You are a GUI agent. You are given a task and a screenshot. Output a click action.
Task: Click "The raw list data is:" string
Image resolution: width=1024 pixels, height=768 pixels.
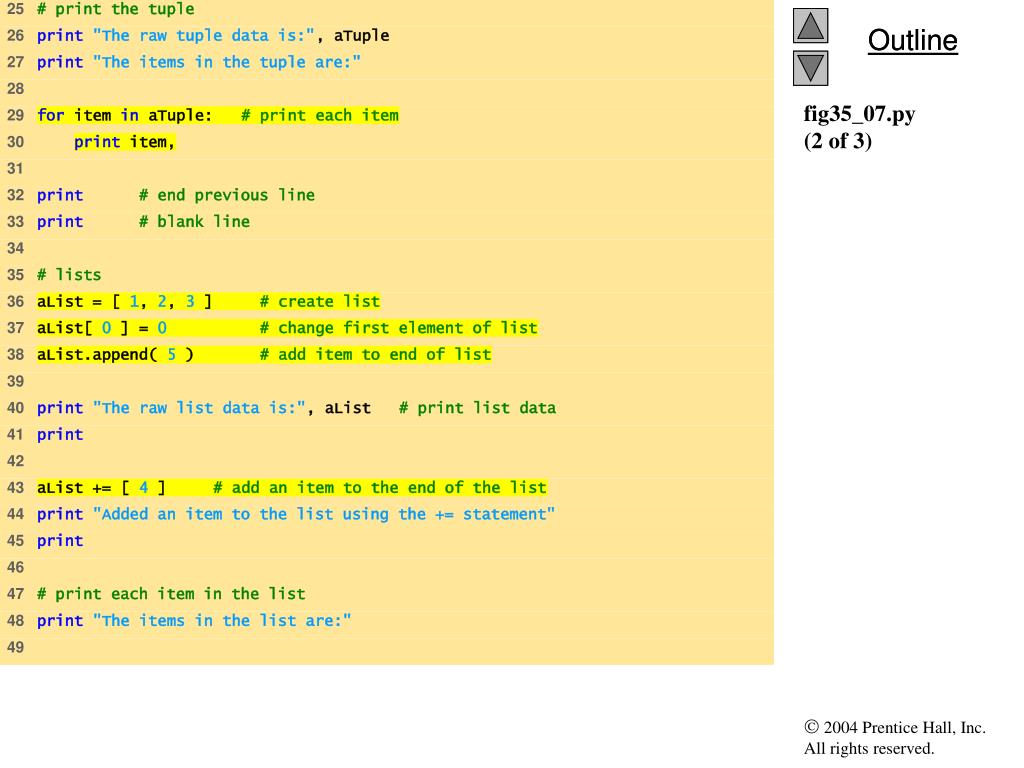[199, 408]
